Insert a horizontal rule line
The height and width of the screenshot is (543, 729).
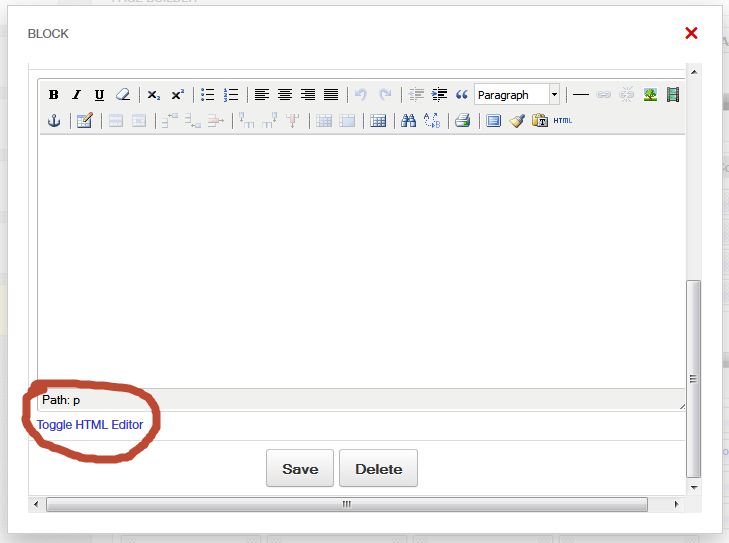(x=581, y=95)
